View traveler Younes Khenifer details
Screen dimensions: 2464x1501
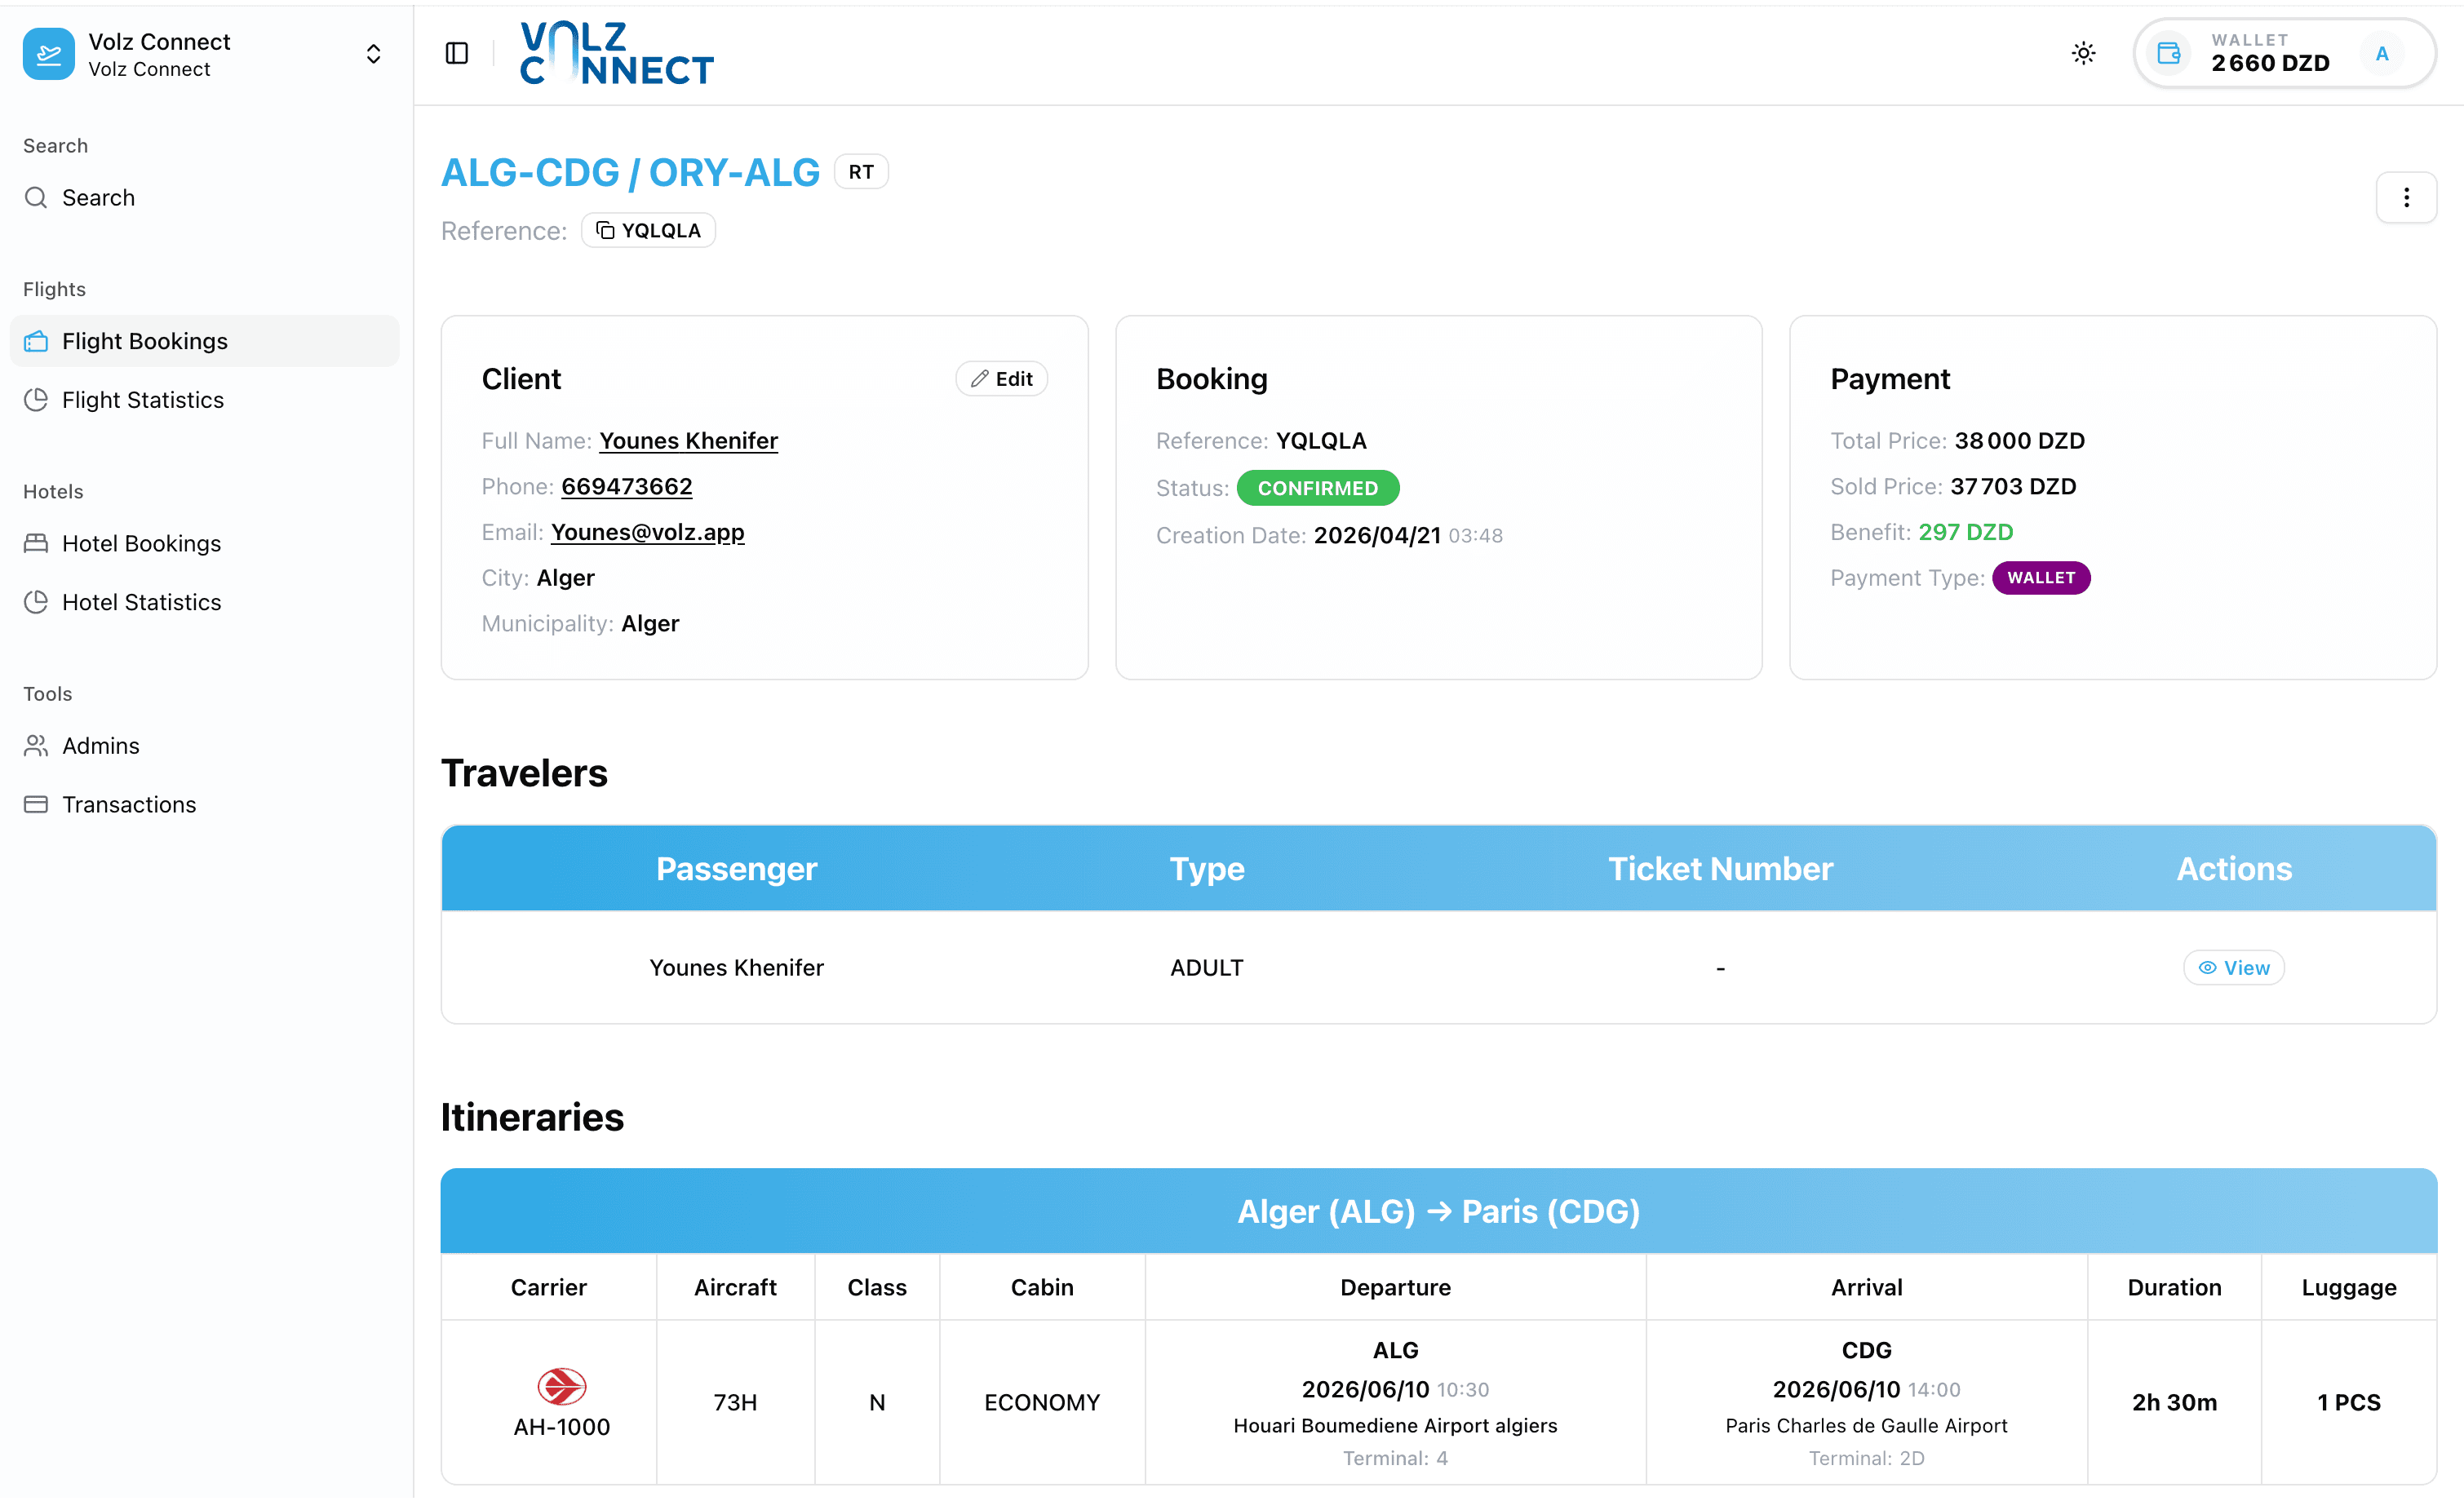pos(2233,968)
